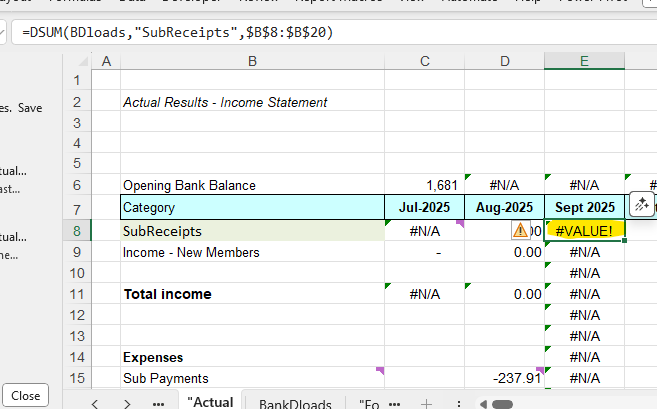Switch to the BankDloads sheet tab

(295, 403)
